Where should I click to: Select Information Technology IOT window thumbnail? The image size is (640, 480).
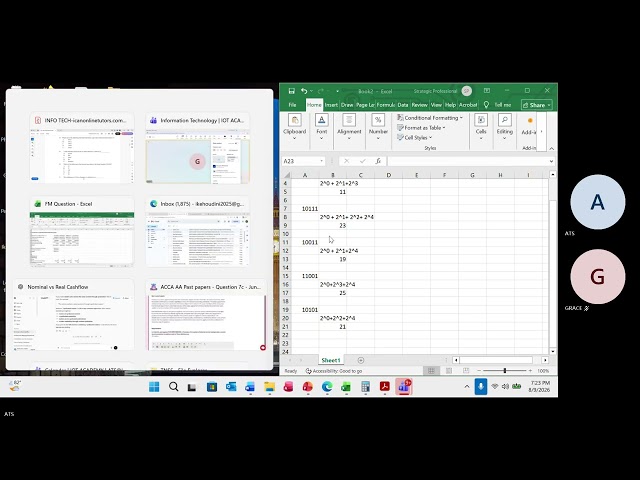[x=198, y=148]
